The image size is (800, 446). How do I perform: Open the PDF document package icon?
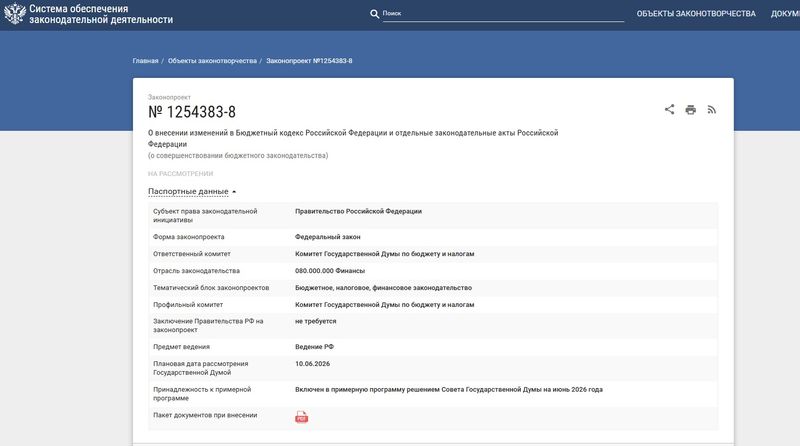click(x=302, y=417)
